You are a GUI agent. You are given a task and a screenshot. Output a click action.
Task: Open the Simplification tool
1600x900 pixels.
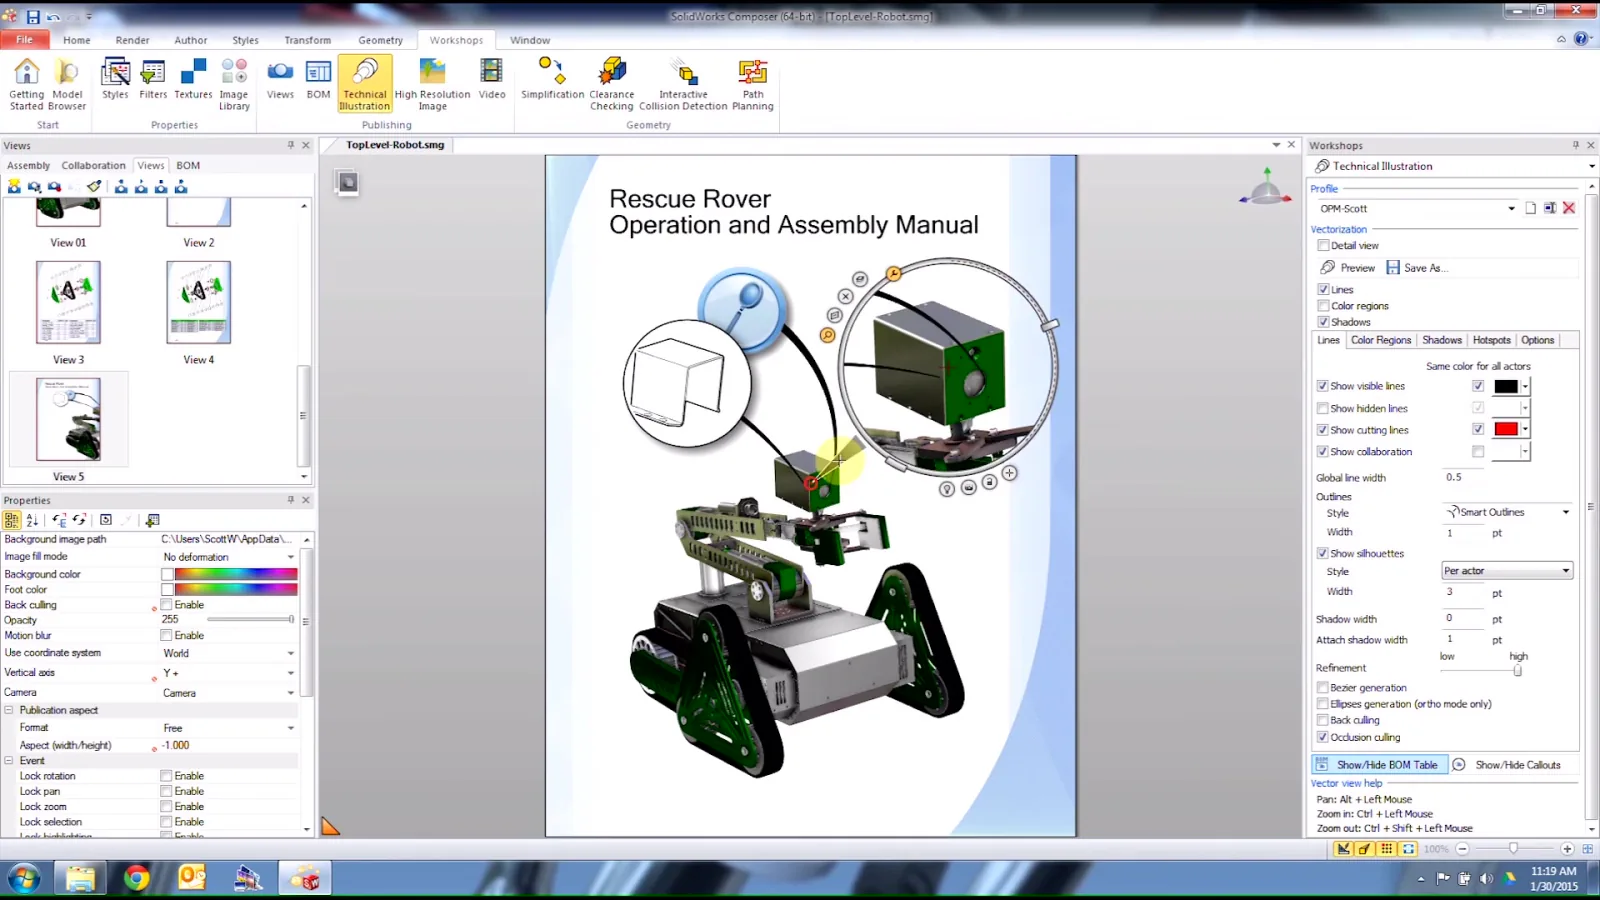[552, 79]
